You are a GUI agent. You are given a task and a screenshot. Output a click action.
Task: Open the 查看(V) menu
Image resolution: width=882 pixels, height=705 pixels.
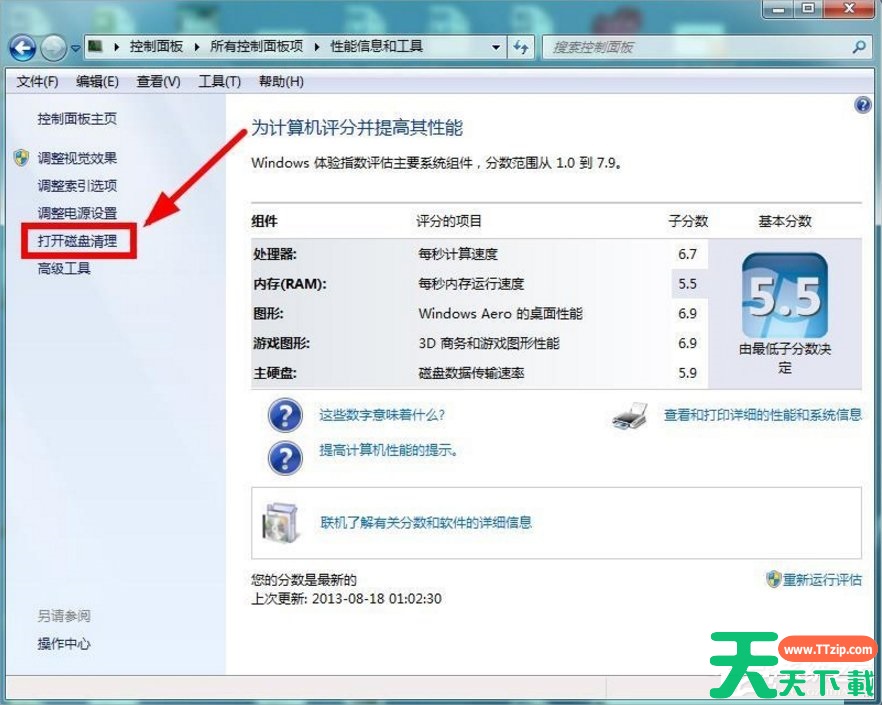coord(158,82)
